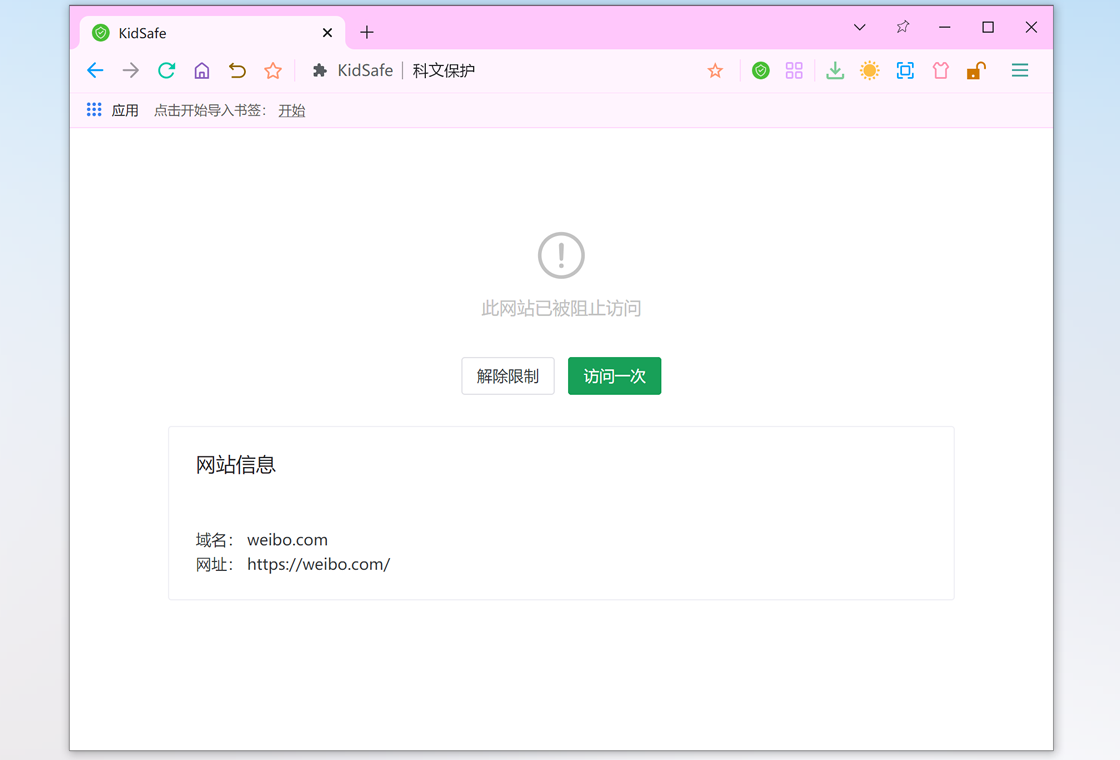Toggle brightness mode with the sun icon
The width and height of the screenshot is (1120, 760).
point(869,70)
